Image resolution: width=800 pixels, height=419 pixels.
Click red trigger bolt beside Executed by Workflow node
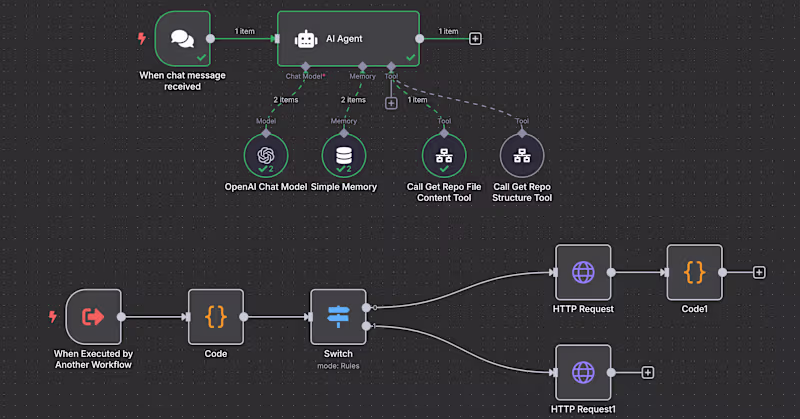[53, 316]
